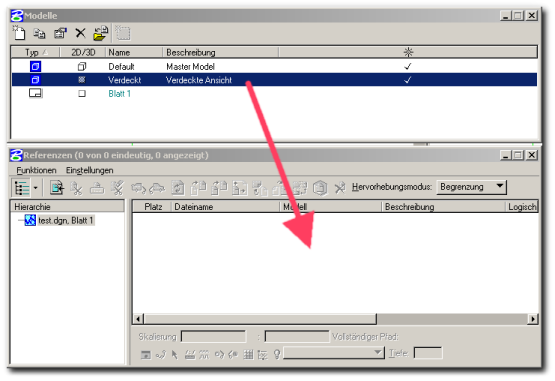Click the Attach reference icon
The image size is (555, 381).
(57, 188)
